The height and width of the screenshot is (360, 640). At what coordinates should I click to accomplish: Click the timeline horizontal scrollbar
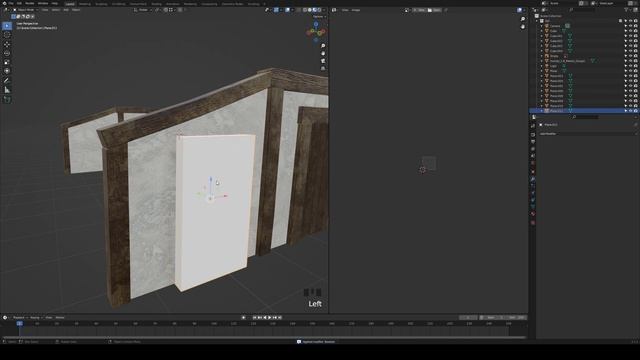(x=264, y=337)
